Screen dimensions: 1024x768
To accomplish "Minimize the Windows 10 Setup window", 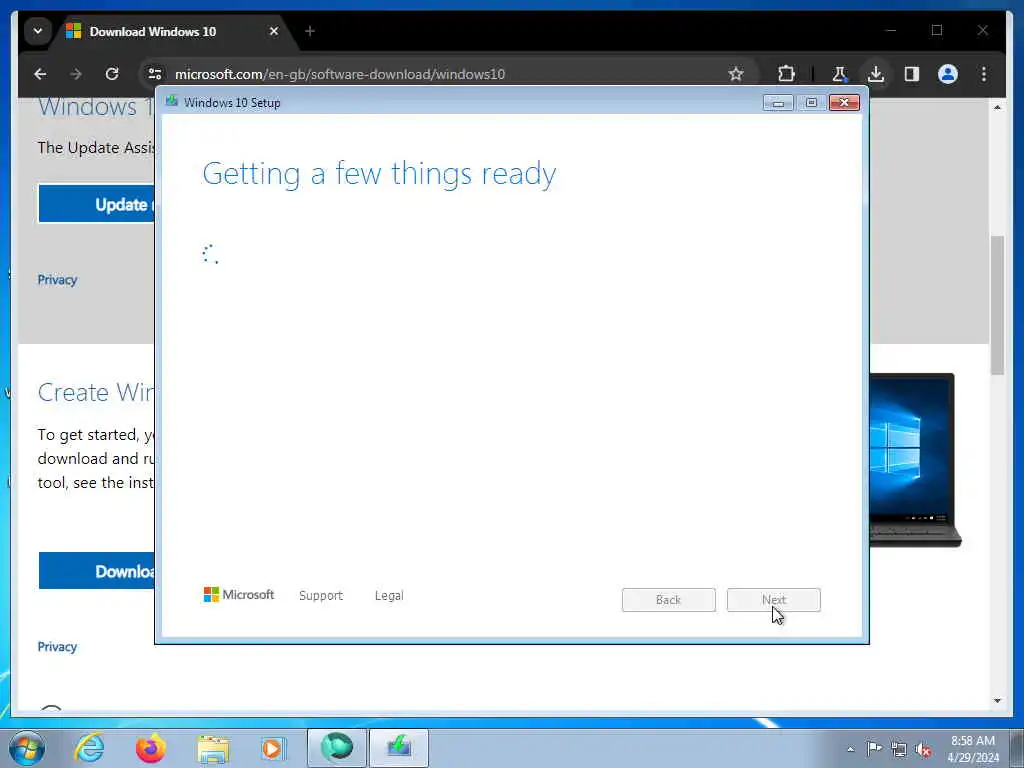I will coord(778,103).
